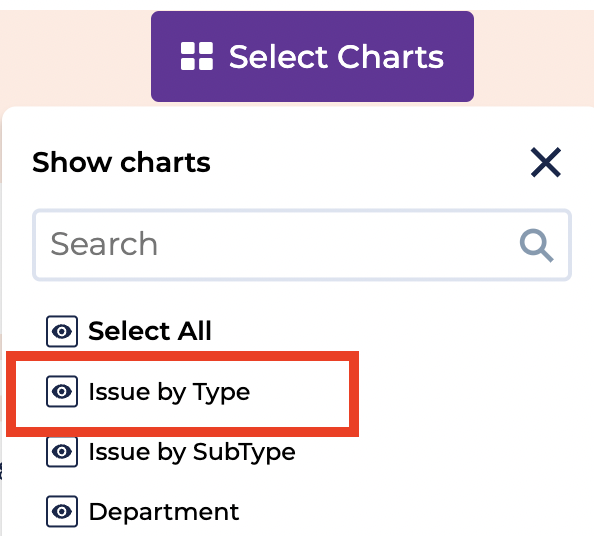
Task: Click the grid icon in Select Charts
Action: tap(197, 56)
